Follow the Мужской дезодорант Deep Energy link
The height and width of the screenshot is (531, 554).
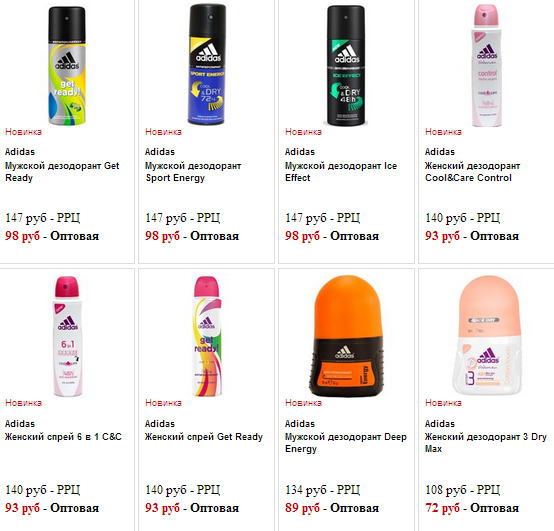click(346, 443)
